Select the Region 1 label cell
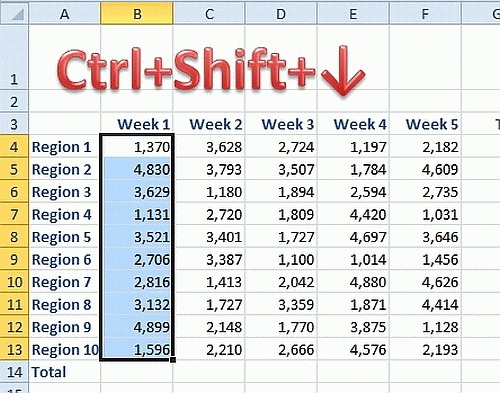The width and height of the screenshot is (500, 393). pos(65,146)
